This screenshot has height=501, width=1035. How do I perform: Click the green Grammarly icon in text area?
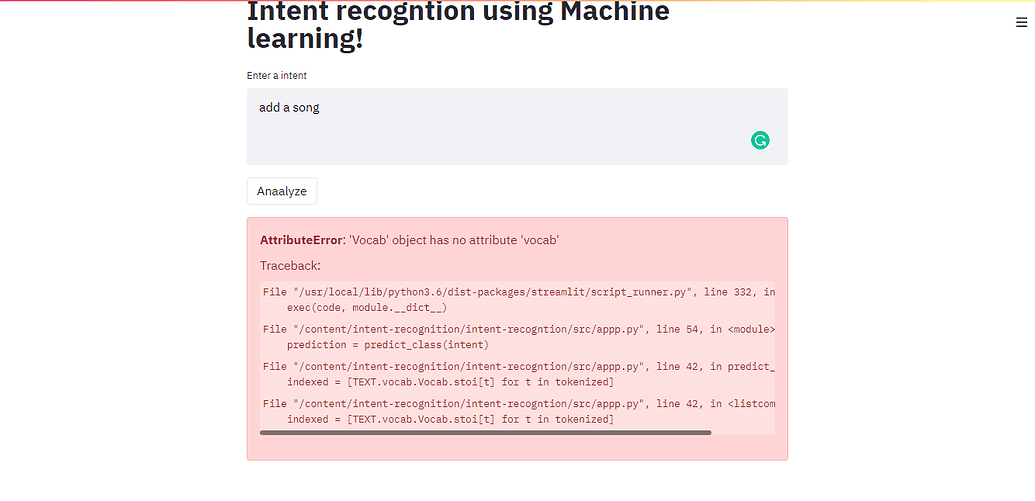760,140
